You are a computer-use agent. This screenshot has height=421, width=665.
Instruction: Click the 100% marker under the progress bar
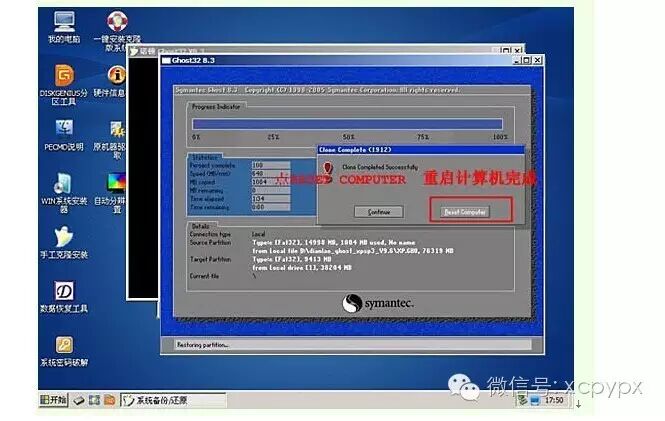tap(500, 137)
